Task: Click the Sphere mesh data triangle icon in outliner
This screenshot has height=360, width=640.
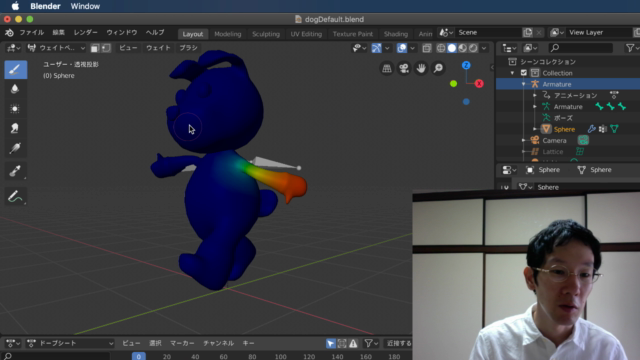Action: coord(614,129)
